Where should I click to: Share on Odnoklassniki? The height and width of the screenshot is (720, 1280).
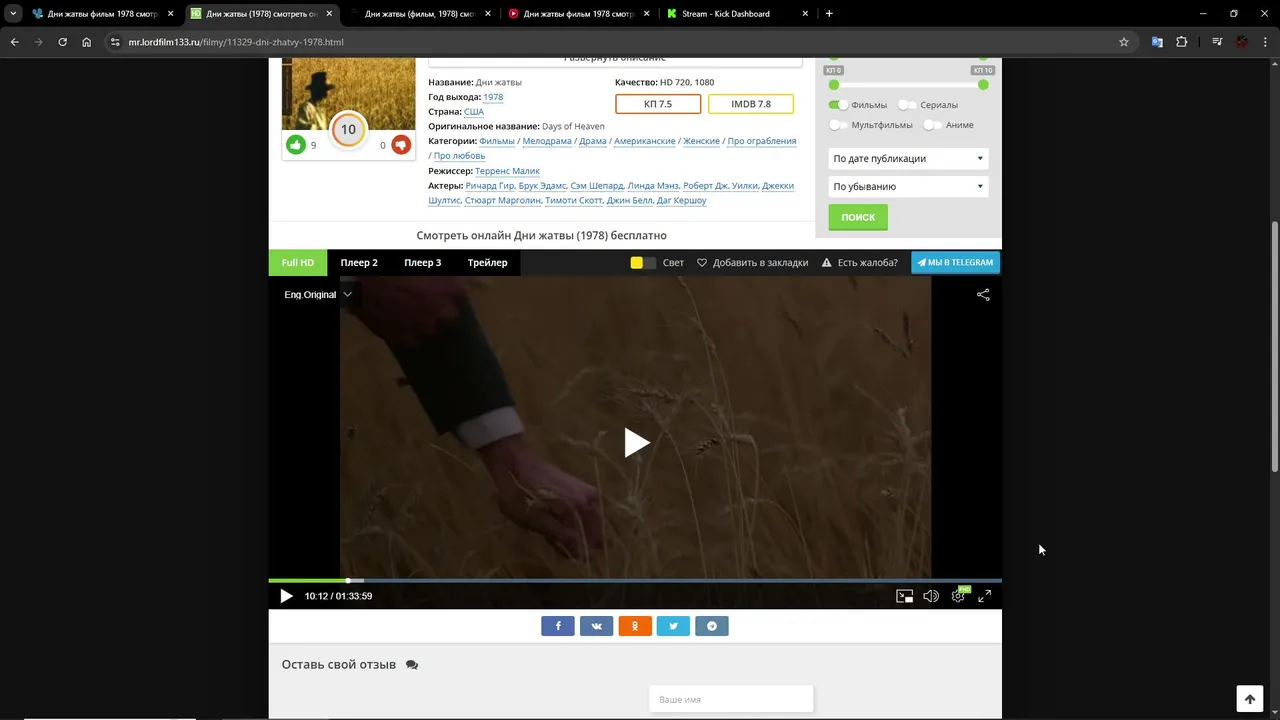click(x=635, y=626)
